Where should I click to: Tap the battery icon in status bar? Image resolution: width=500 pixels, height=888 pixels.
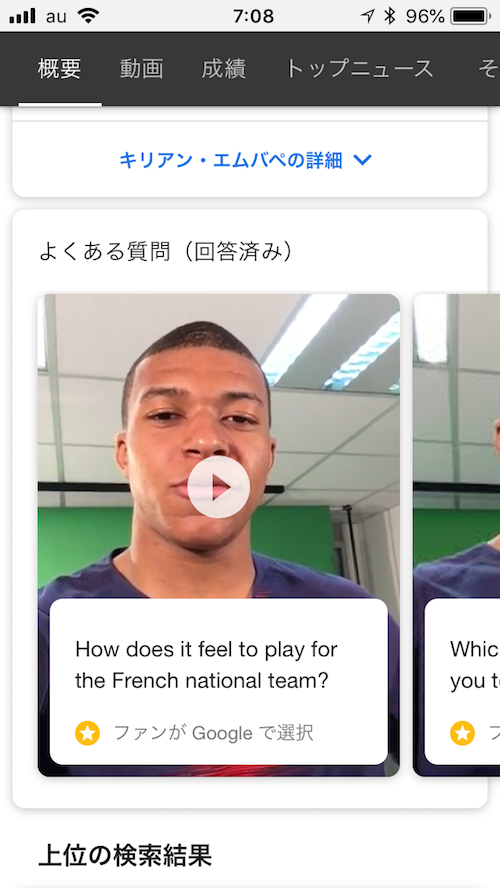coord(471,16)
